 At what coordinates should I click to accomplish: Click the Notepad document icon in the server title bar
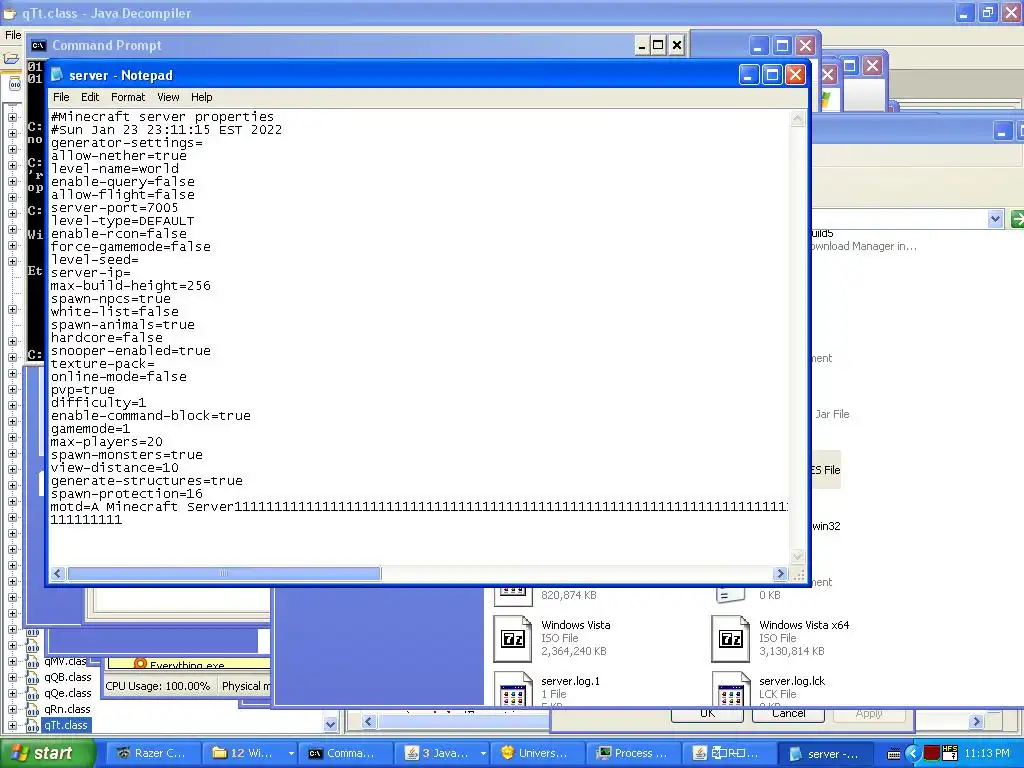pyautogui.click(x=57, y=74)
